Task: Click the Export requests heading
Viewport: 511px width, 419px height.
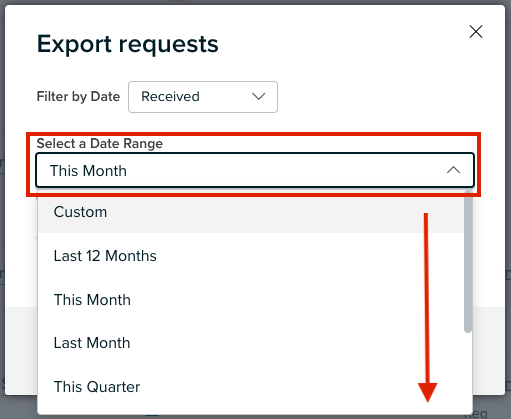Action: click(128, 44)
